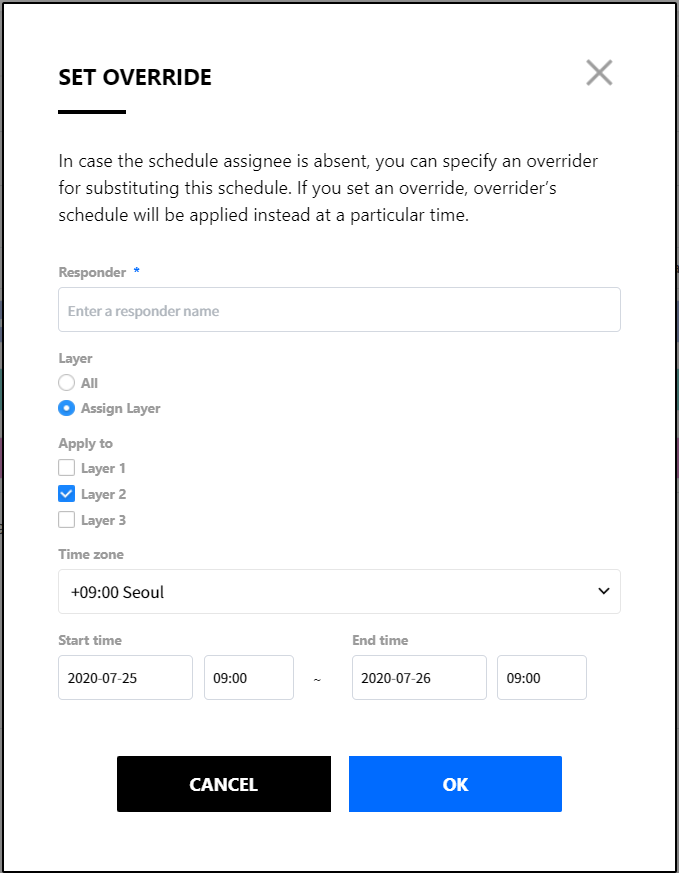
Task: Uncheck the Layer 2 checkbox
Action: coord(67,494)
